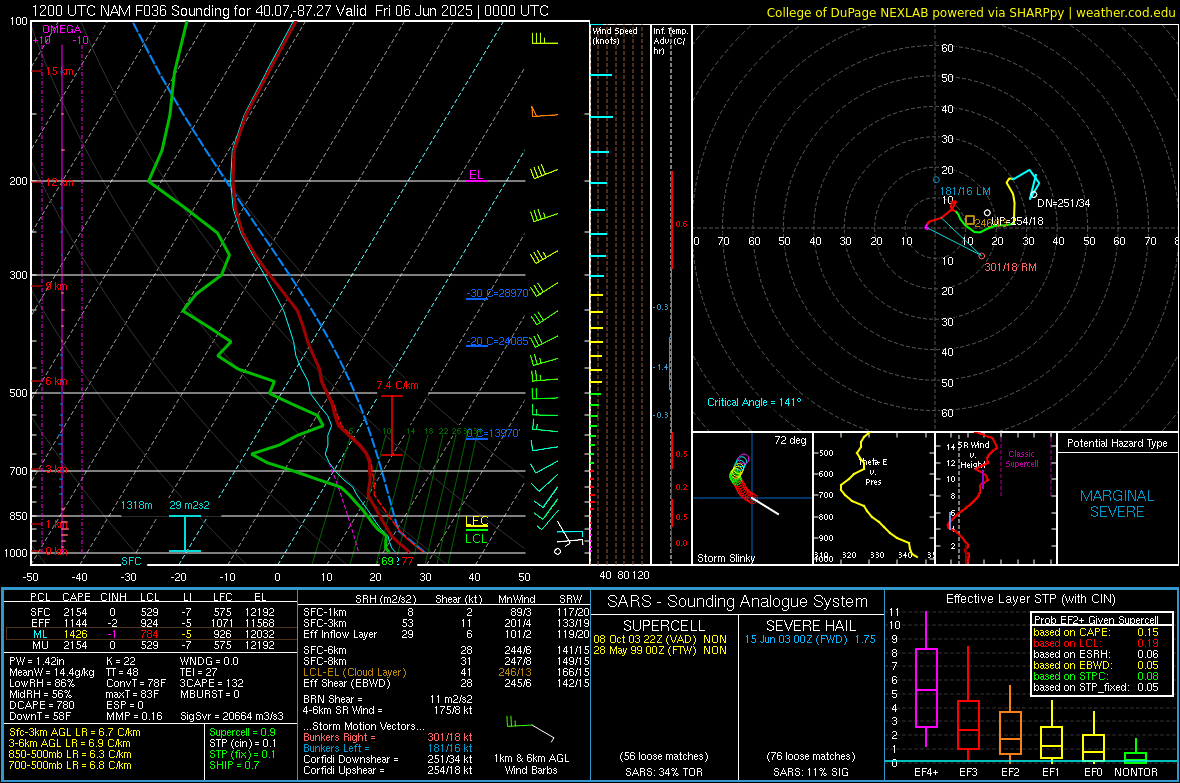Viewport: 1180px width, 783px height.
Task: Click the Wind Speed (knots) header
Action: 615,35
